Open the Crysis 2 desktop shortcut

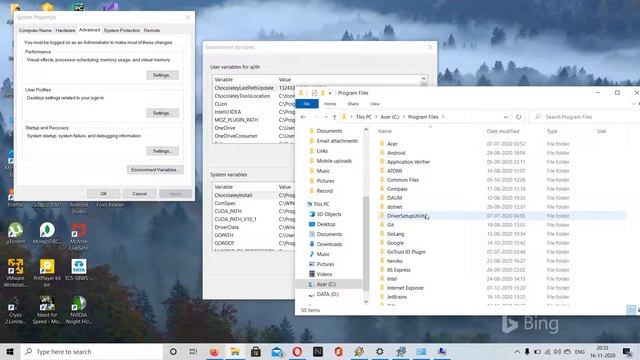[15, 310]
